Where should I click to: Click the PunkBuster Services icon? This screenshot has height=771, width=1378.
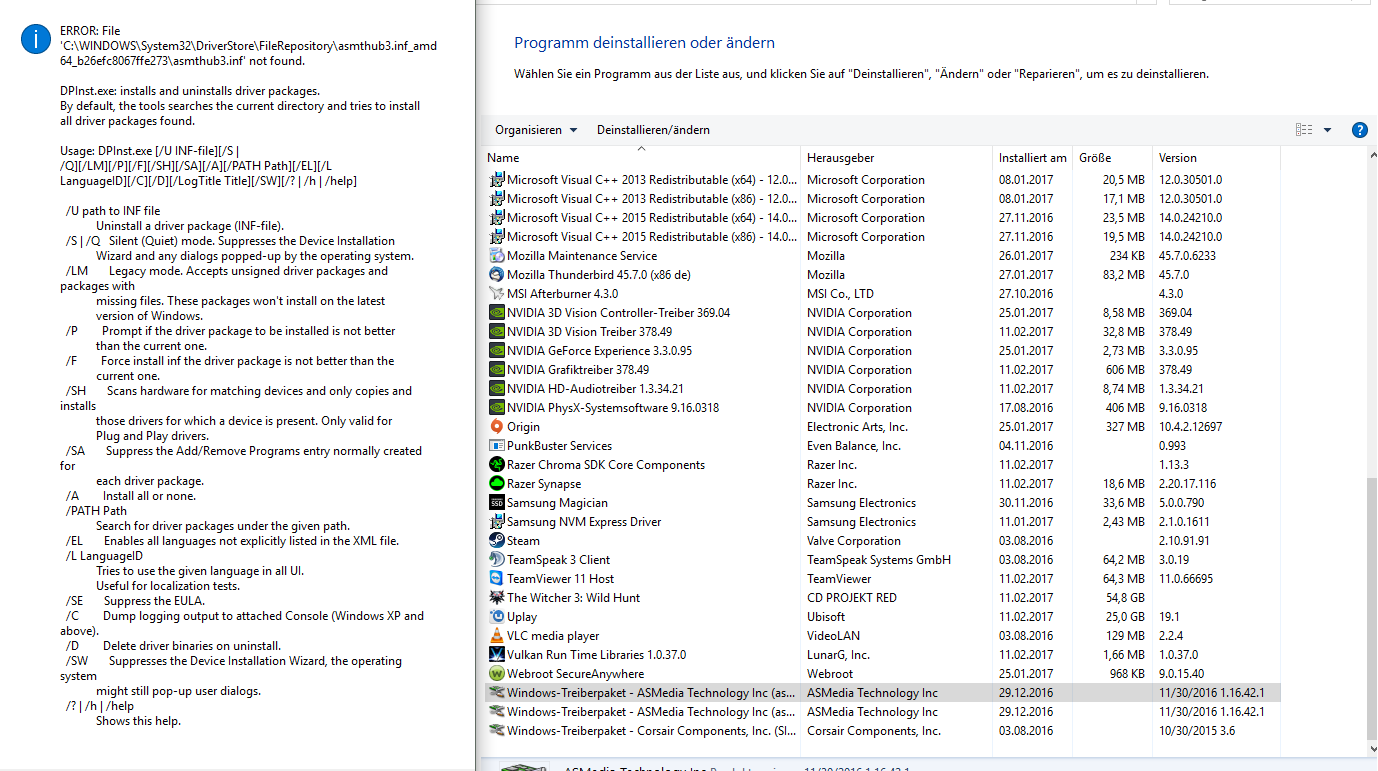click(x=497, y=446)
